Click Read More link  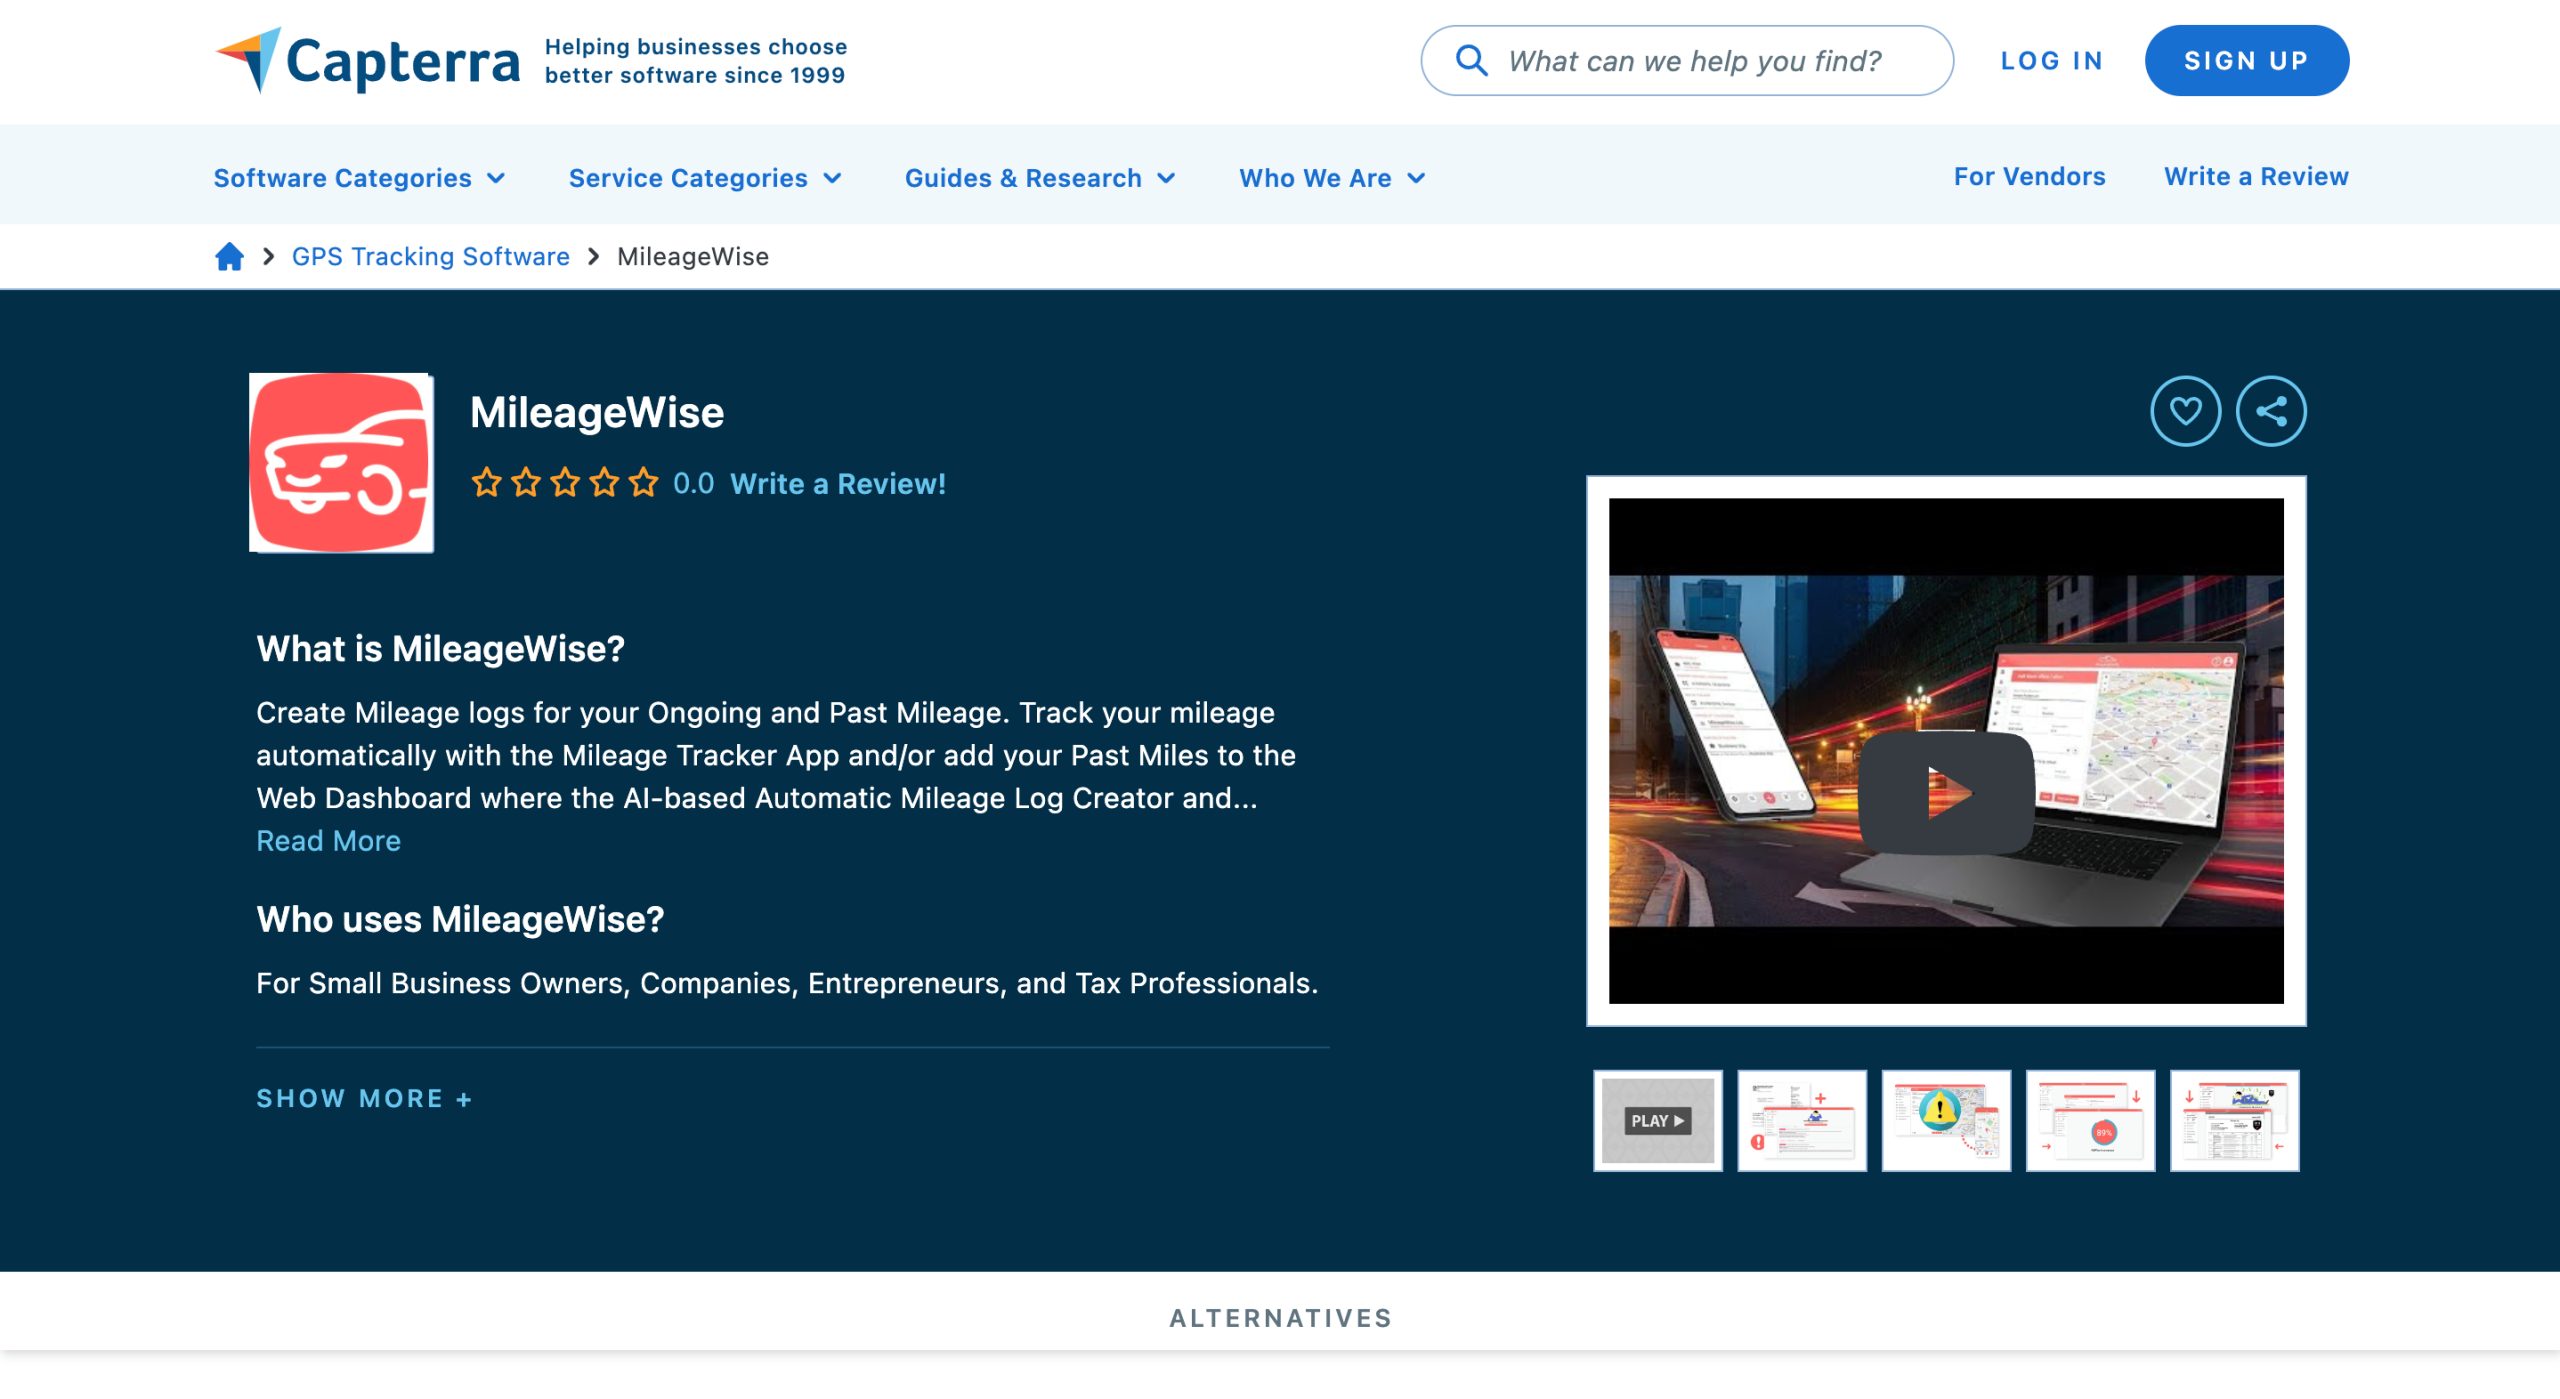click(x=329, y=841)
